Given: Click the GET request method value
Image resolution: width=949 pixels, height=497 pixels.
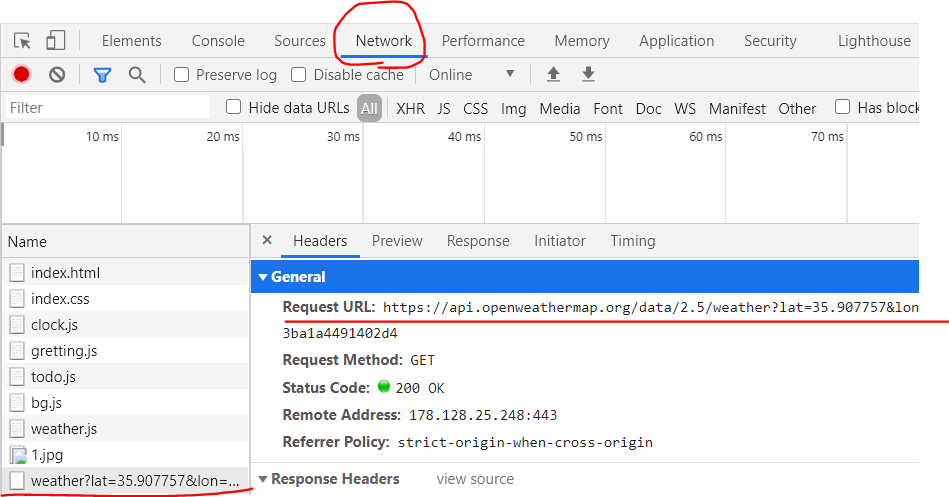Looking at the screenshot, I should click(x=422, y=360).
